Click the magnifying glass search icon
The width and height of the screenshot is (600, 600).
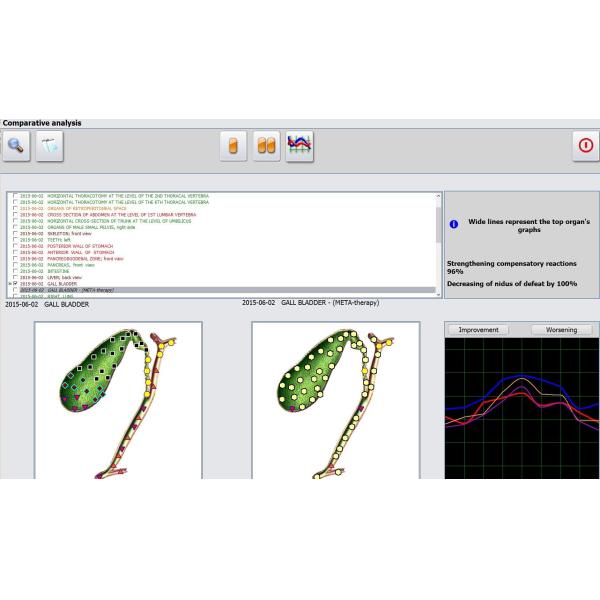[x=17, y=145]
